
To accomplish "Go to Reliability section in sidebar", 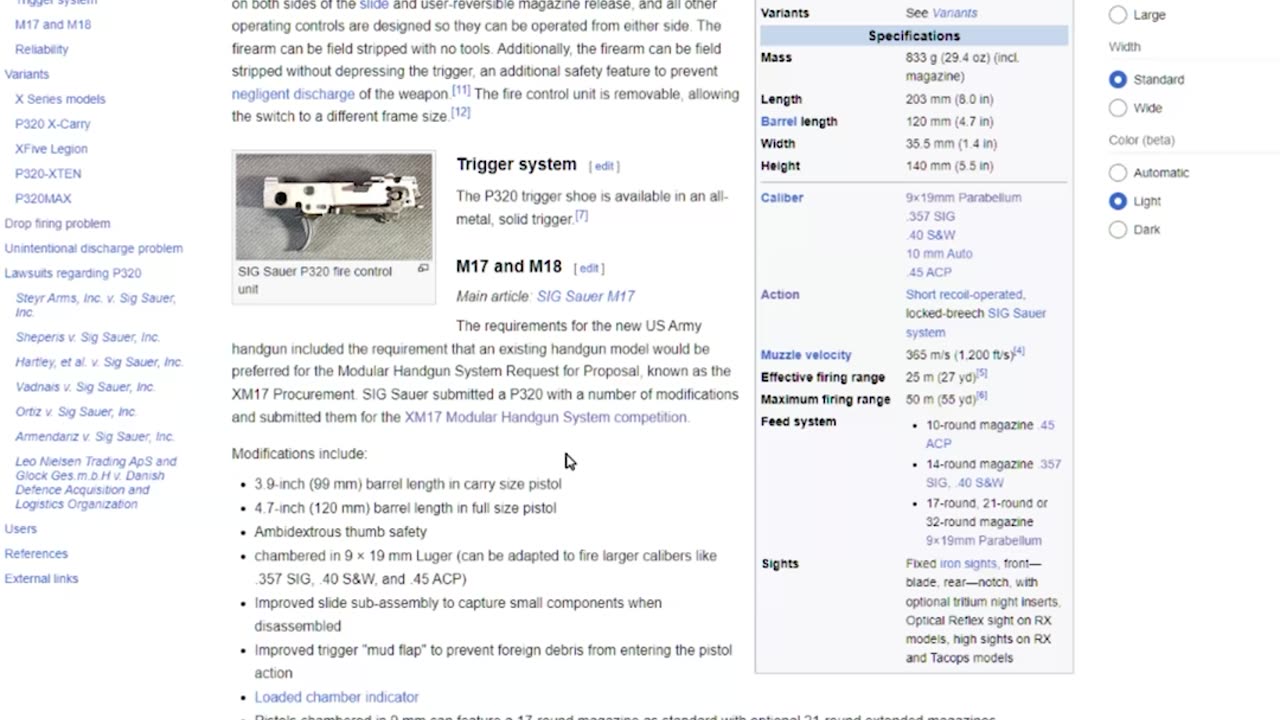I will tap(42, 49).
